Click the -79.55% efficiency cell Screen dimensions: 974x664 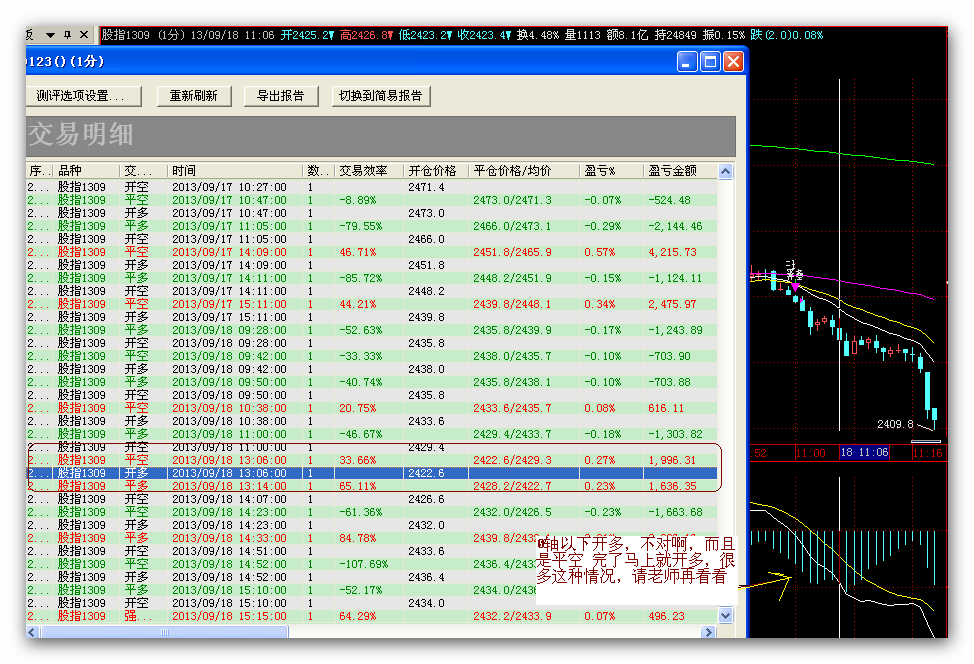360,226
